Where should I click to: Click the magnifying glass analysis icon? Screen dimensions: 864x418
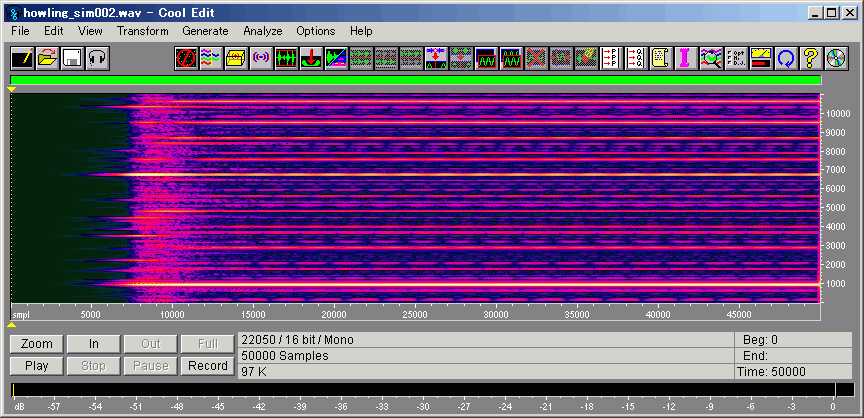(x=711, y=58)
